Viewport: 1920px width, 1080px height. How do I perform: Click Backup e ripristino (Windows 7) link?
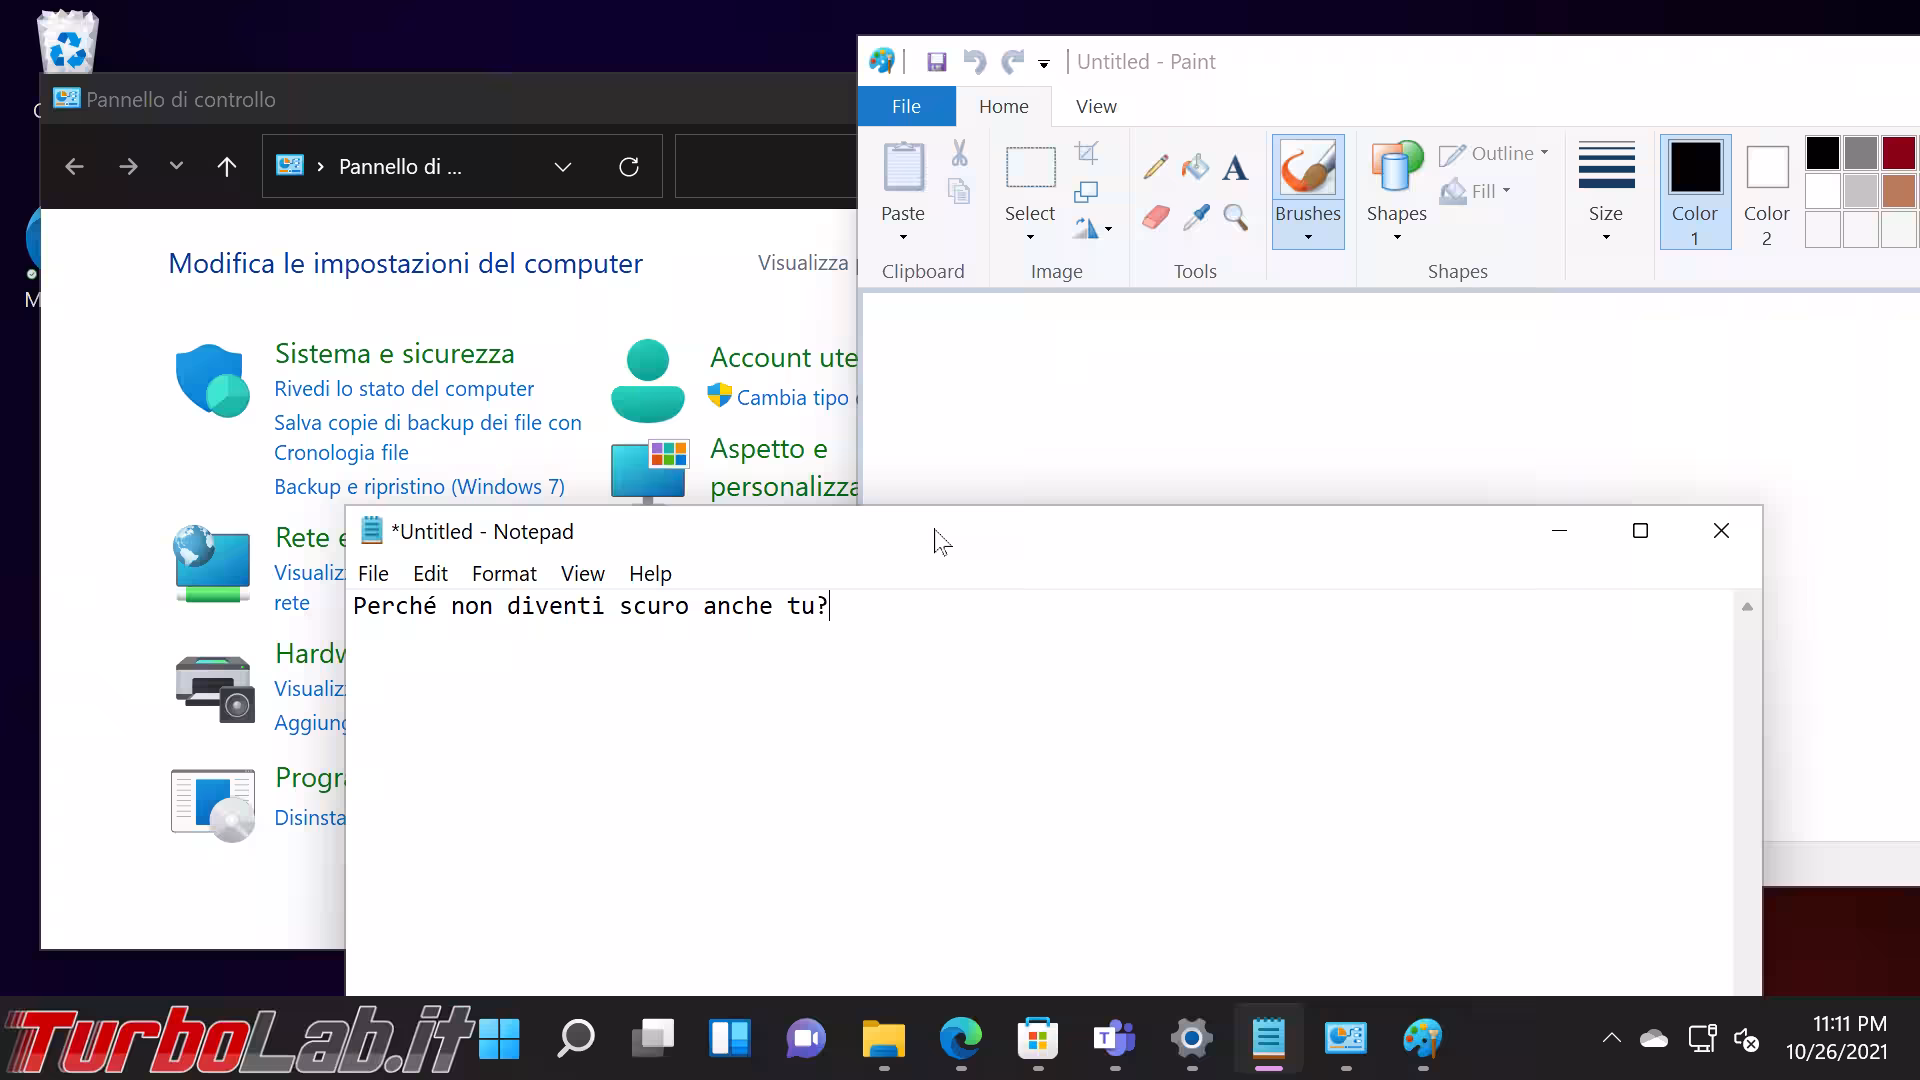click(419, 487)
